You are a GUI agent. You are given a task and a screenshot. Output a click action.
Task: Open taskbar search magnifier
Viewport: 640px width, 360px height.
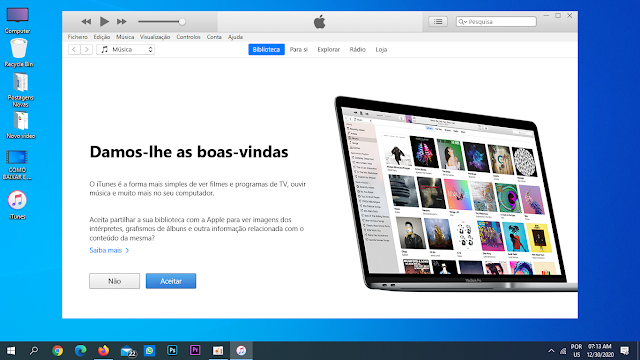pyautogui.click(x=34, y=351)
